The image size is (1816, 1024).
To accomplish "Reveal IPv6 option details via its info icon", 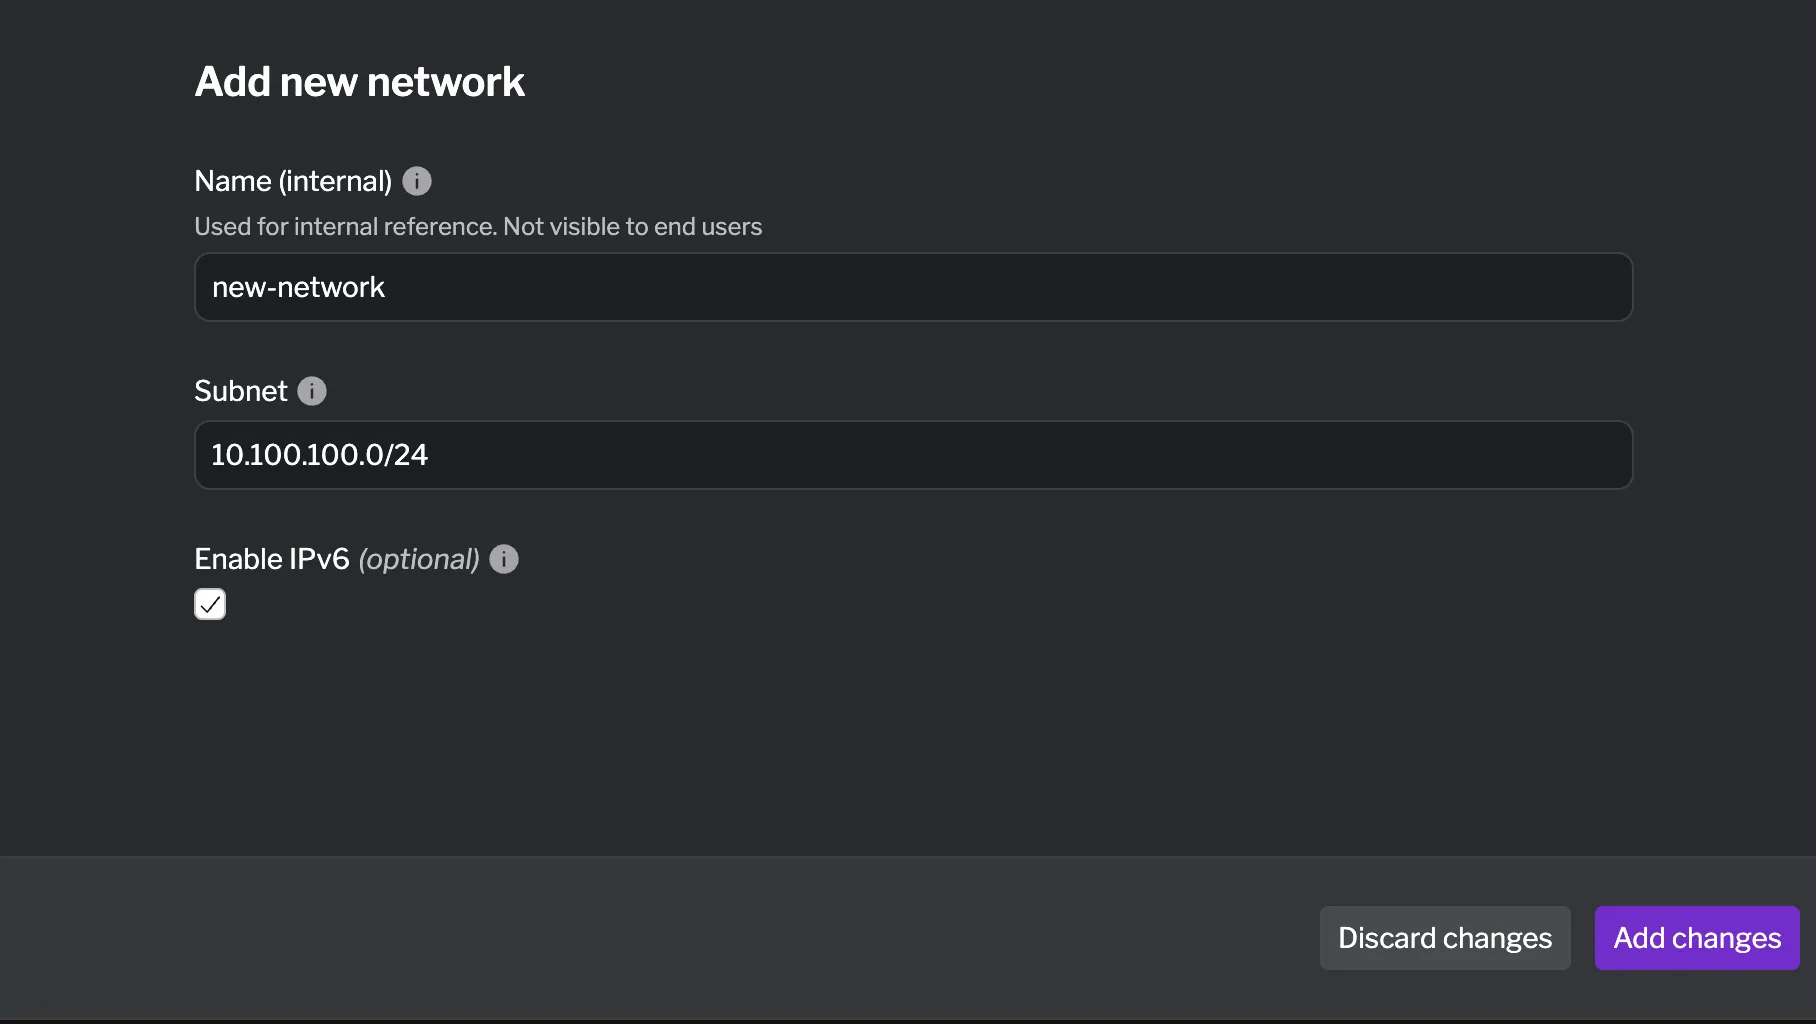I will tap(504, 559).
